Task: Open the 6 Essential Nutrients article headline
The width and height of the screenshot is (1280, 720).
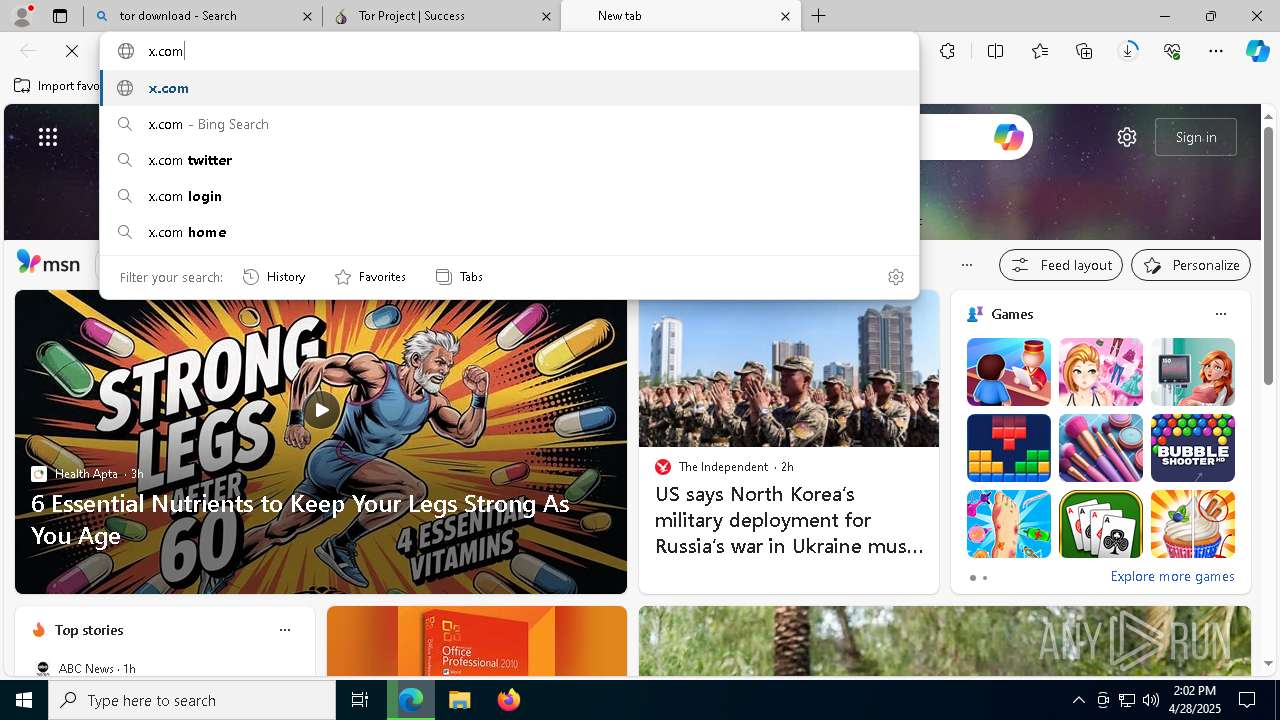Action: tap(300, 519)
